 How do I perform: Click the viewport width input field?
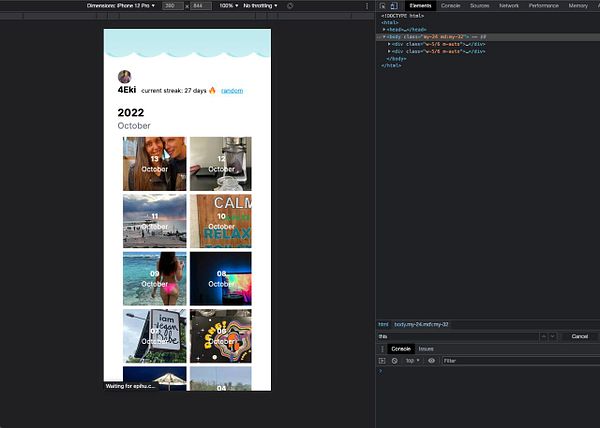[x=173, y=6]
